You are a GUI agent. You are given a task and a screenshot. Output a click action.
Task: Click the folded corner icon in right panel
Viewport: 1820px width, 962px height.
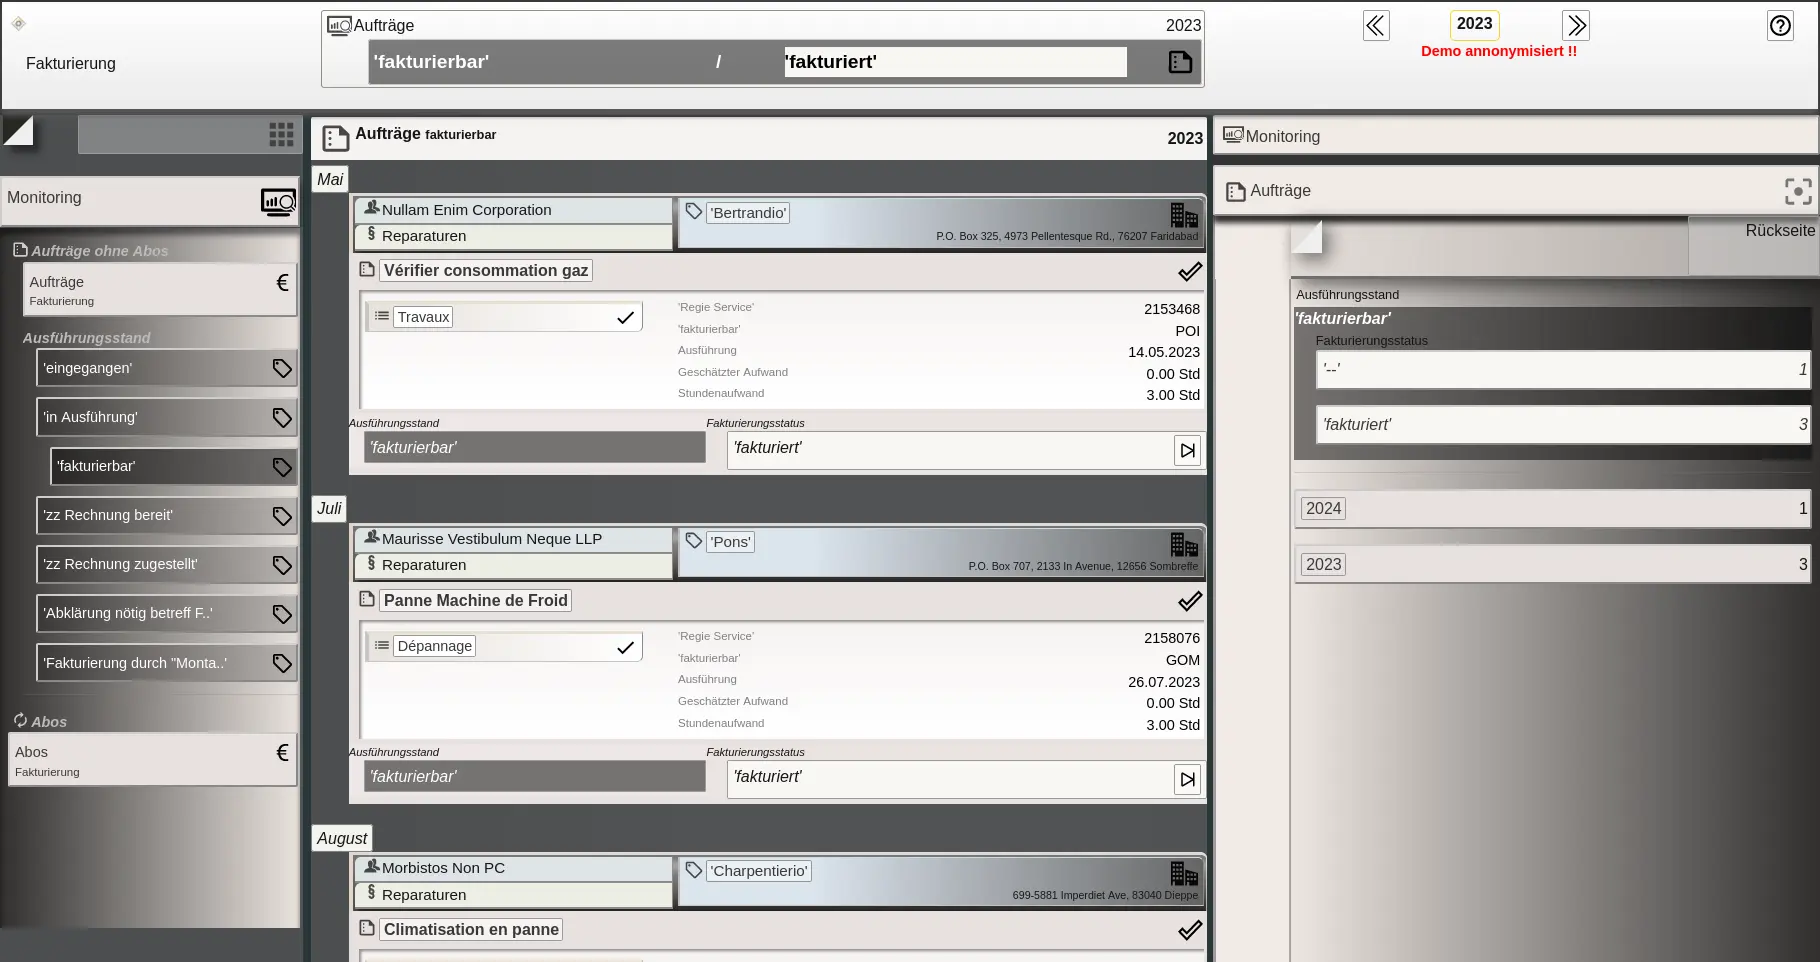[1307, 237]
